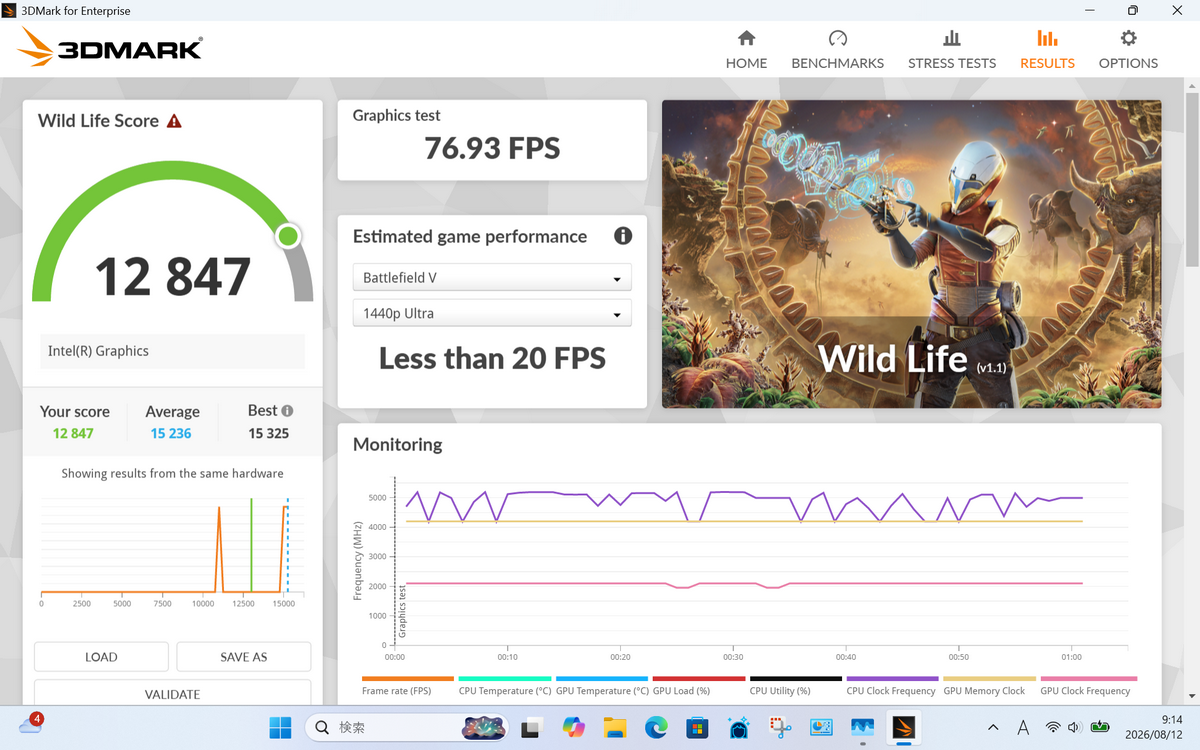Open the Battlefield V game dropdown
Screen dimensions: 1200x750
pyautogui.click(x=492, y=278)
